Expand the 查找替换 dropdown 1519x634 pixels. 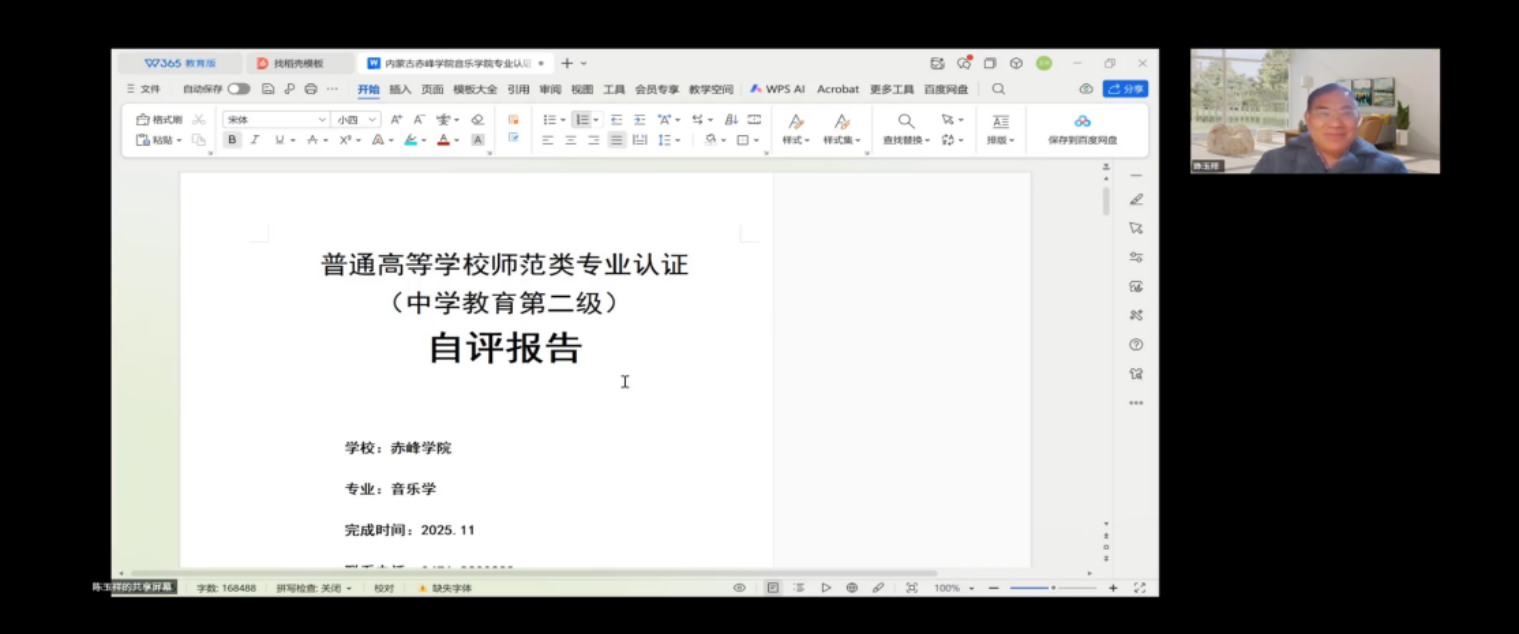point(927,141)
